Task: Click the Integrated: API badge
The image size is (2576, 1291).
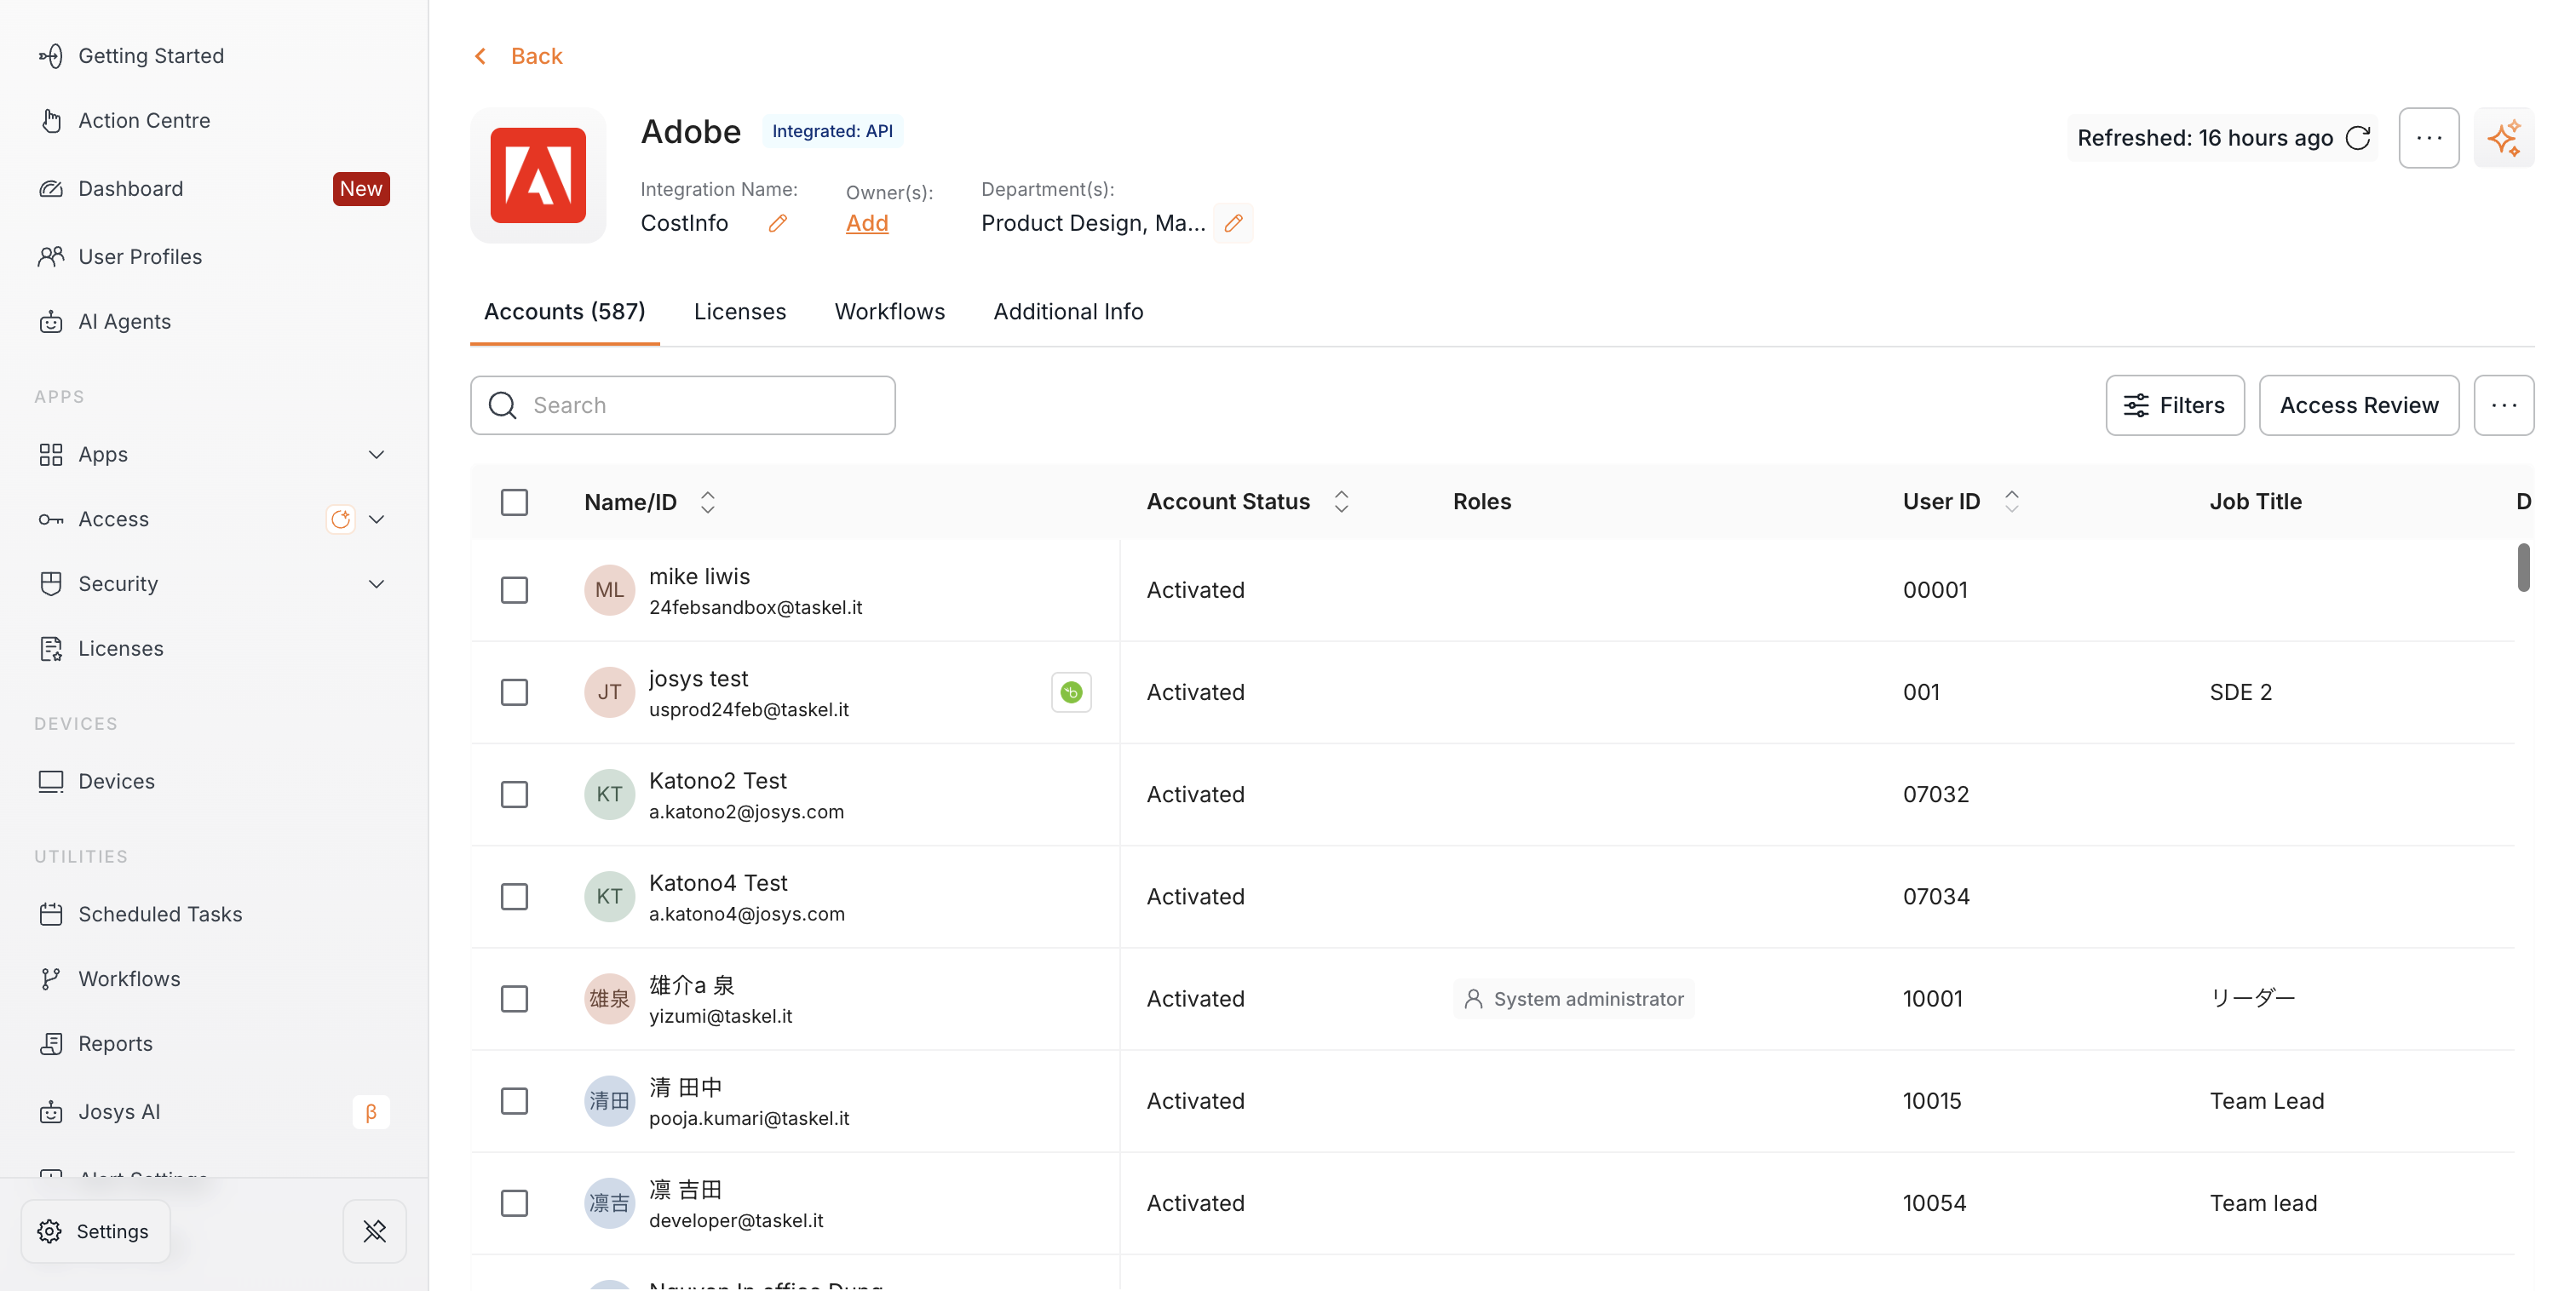Action: click(x=833, y=131)
